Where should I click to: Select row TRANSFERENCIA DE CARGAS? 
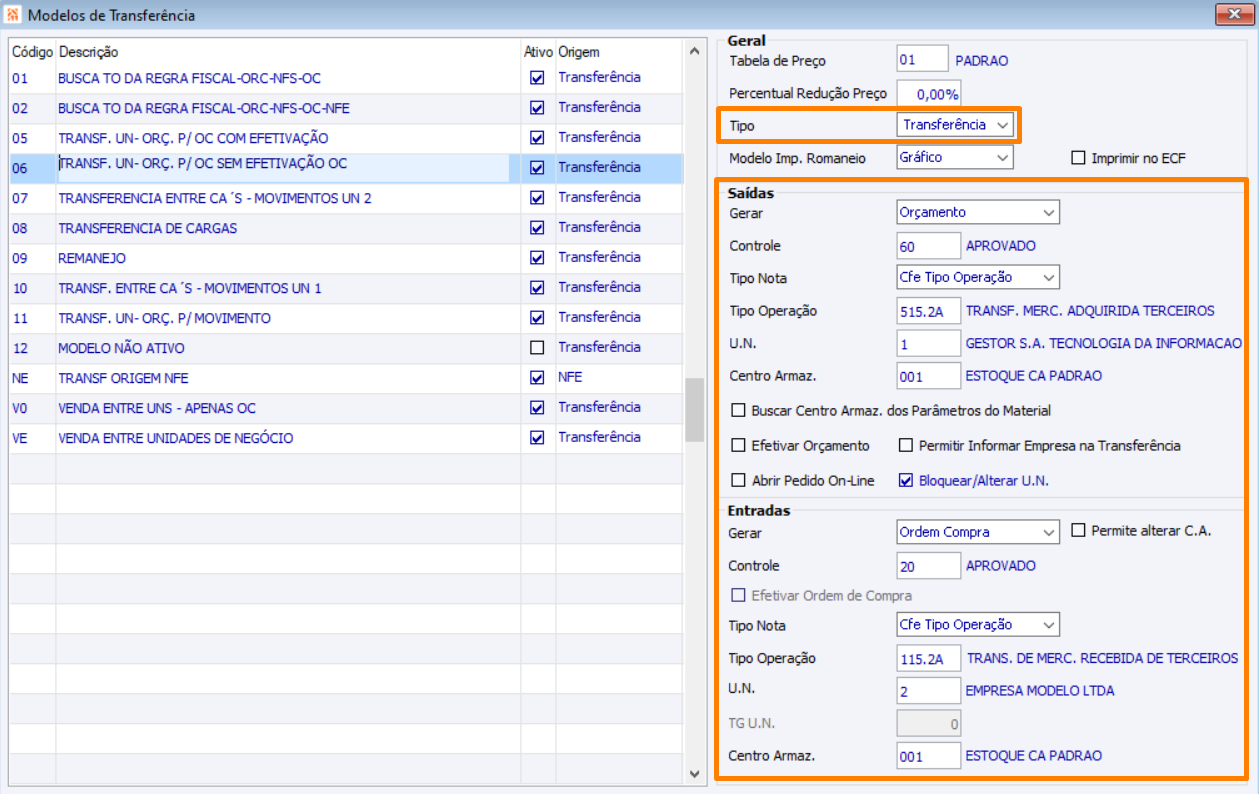click(x=347, y=228)
